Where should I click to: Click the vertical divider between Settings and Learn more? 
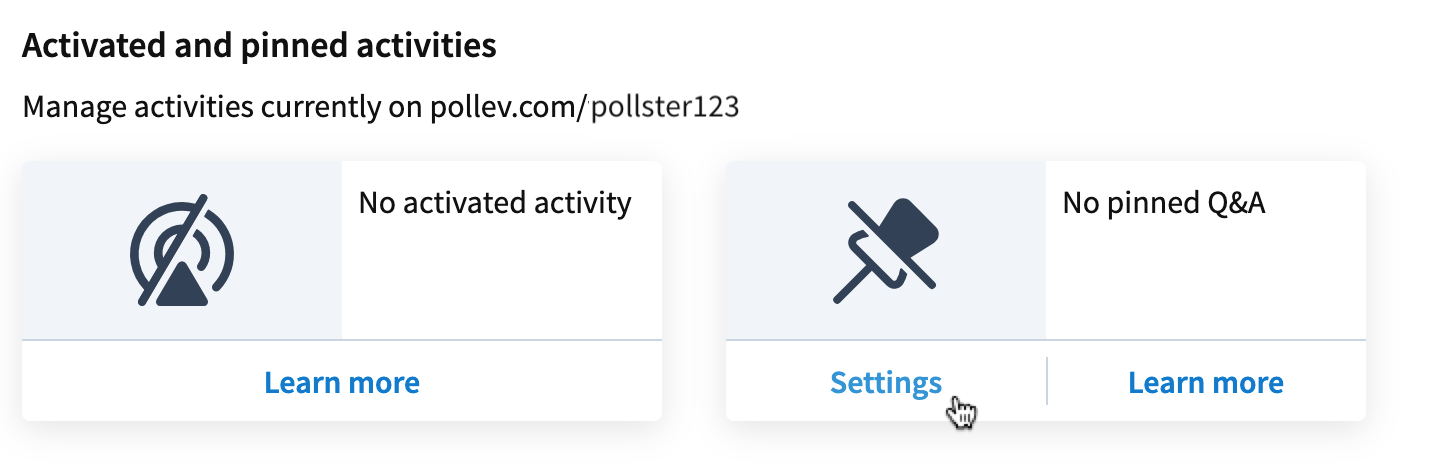1046,381
